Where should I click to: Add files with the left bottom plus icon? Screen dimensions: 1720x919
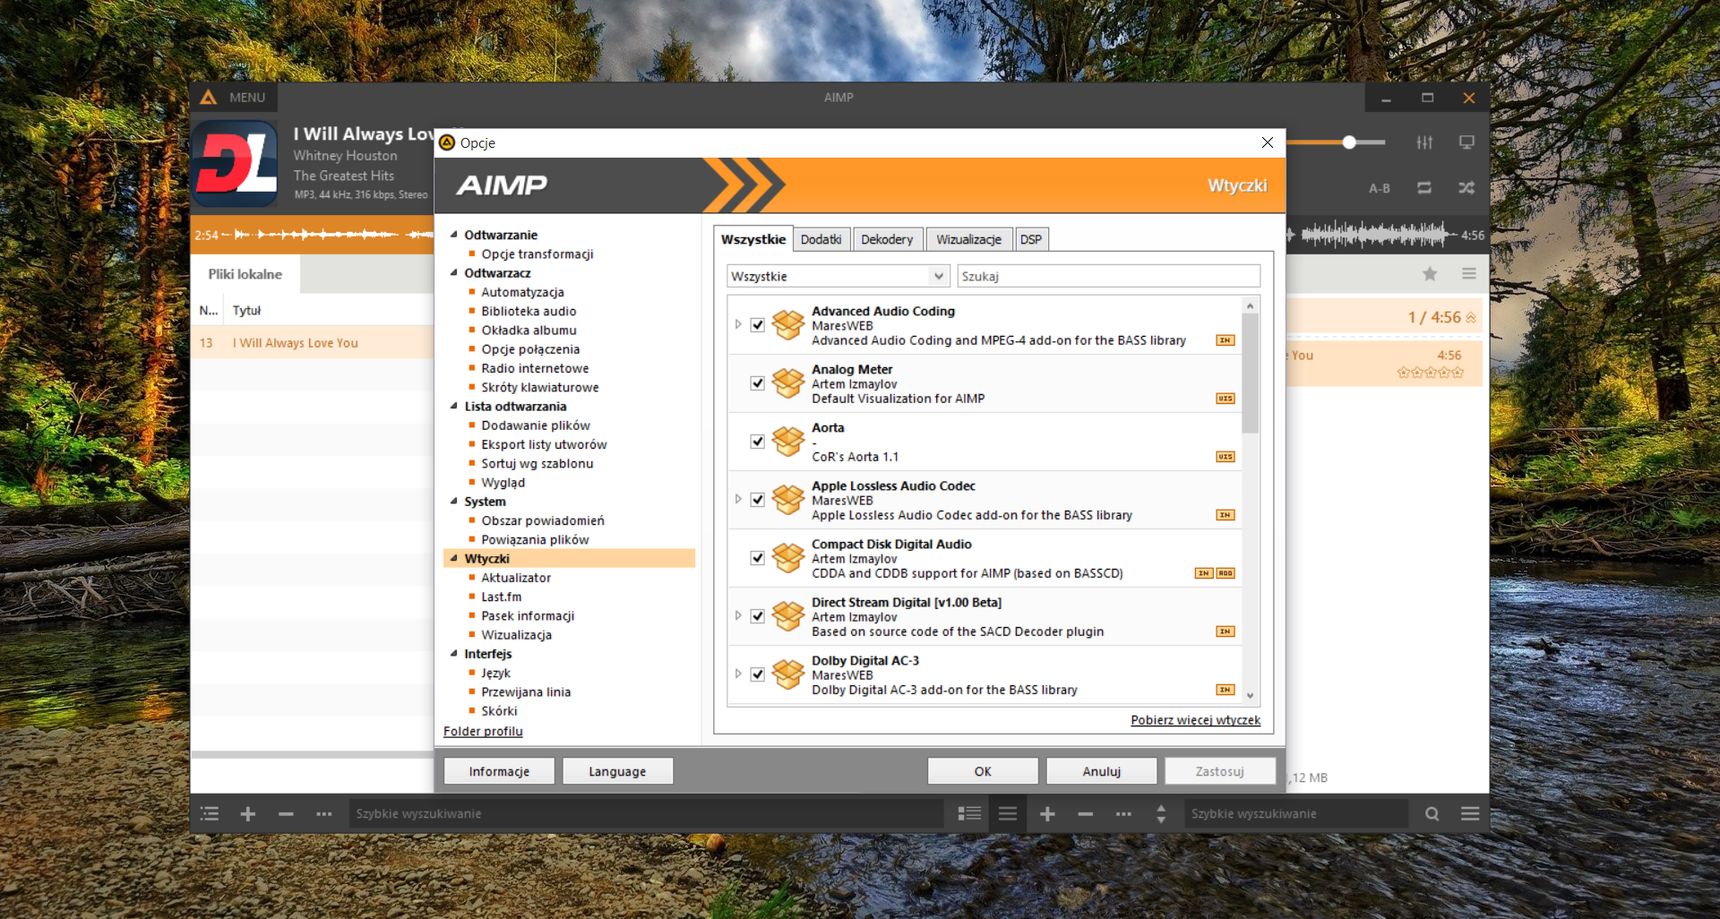[x=248, y=814]
